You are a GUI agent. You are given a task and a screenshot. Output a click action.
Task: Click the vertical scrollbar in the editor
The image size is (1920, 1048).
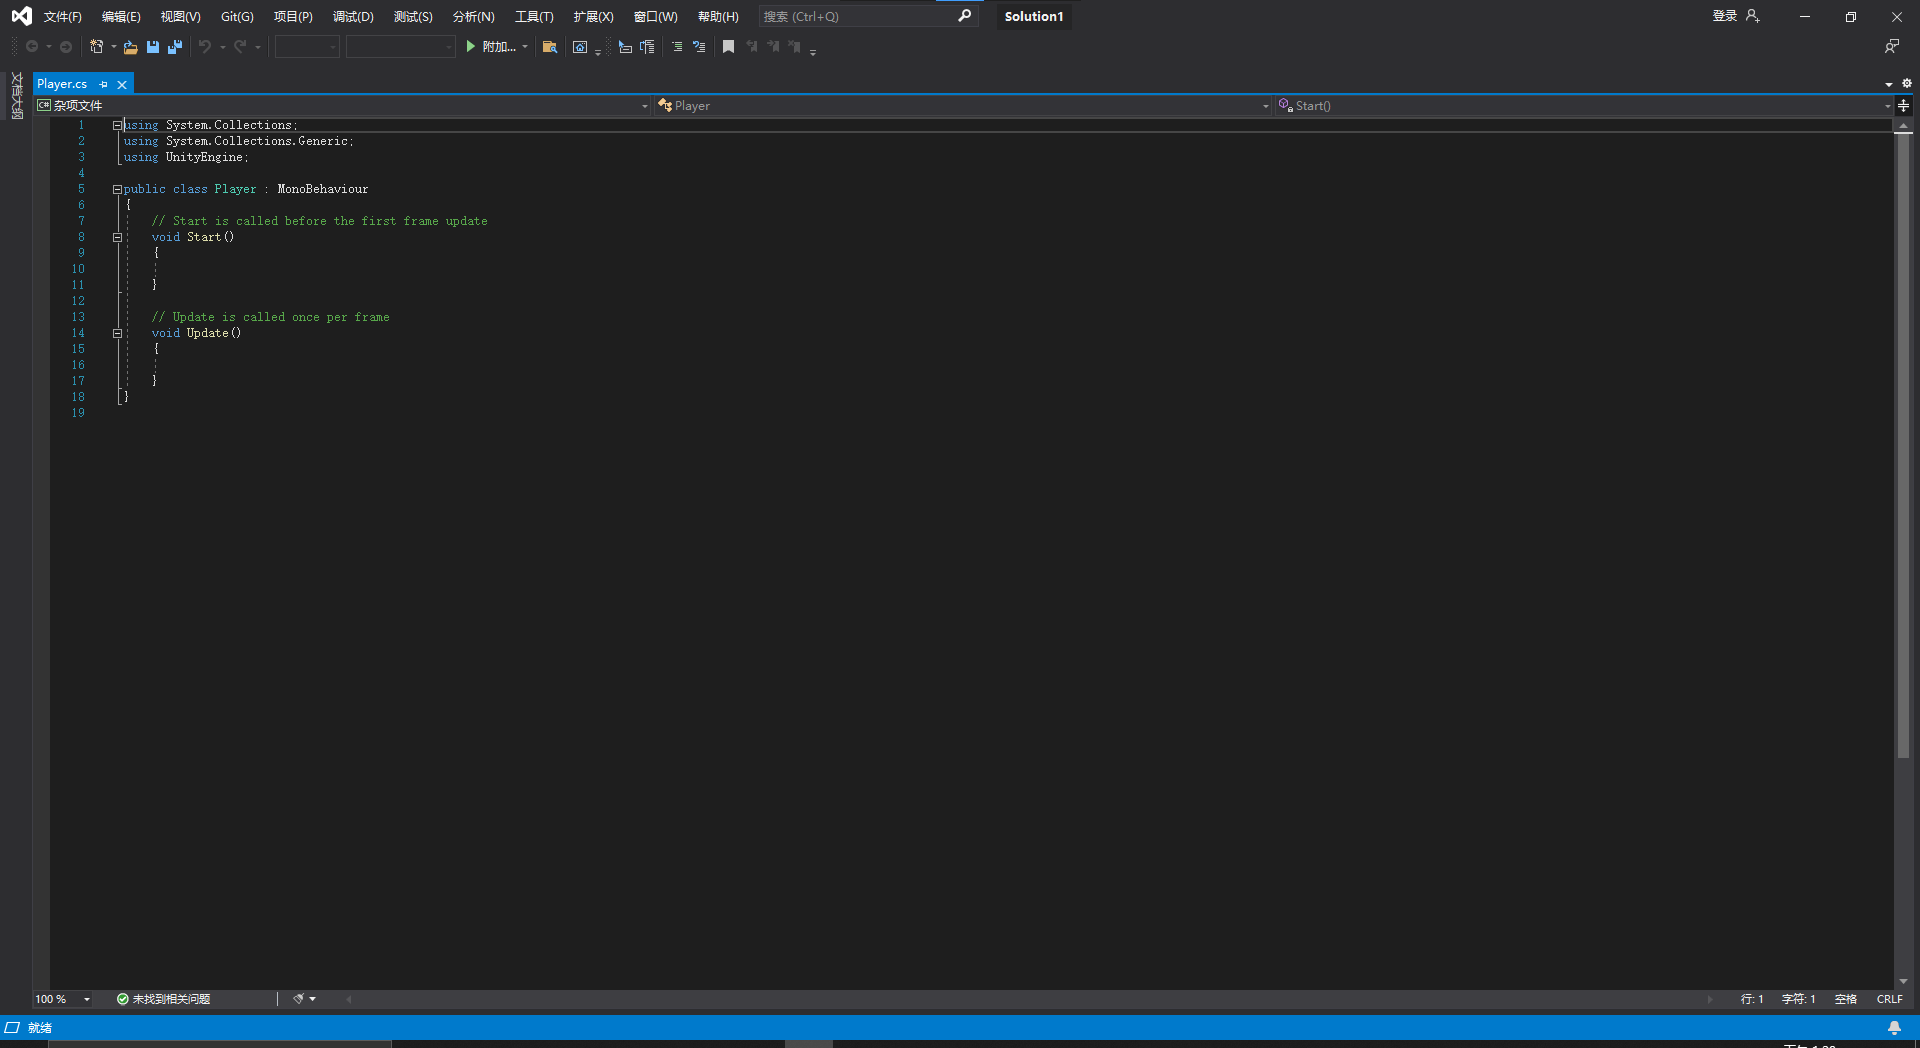[1903, 450]
